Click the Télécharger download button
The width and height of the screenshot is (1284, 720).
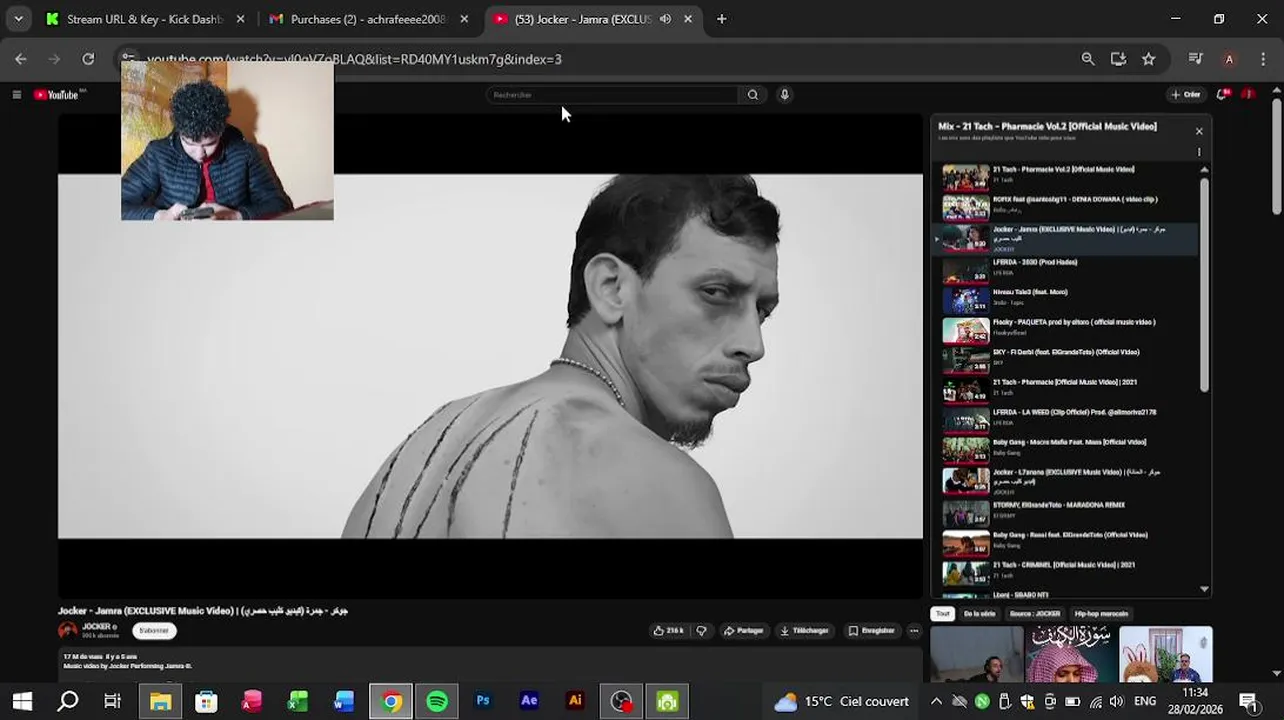(x=804, y=630)
